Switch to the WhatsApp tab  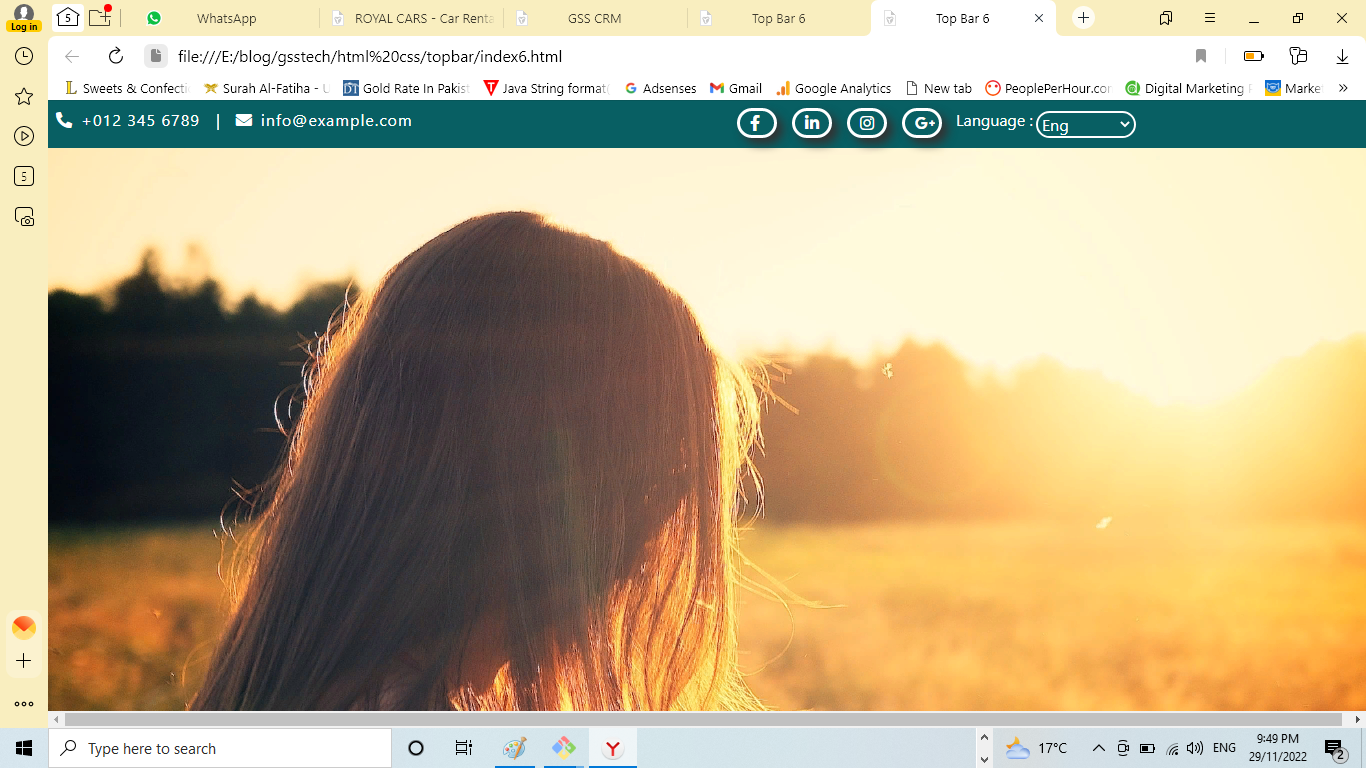point(226,18)
